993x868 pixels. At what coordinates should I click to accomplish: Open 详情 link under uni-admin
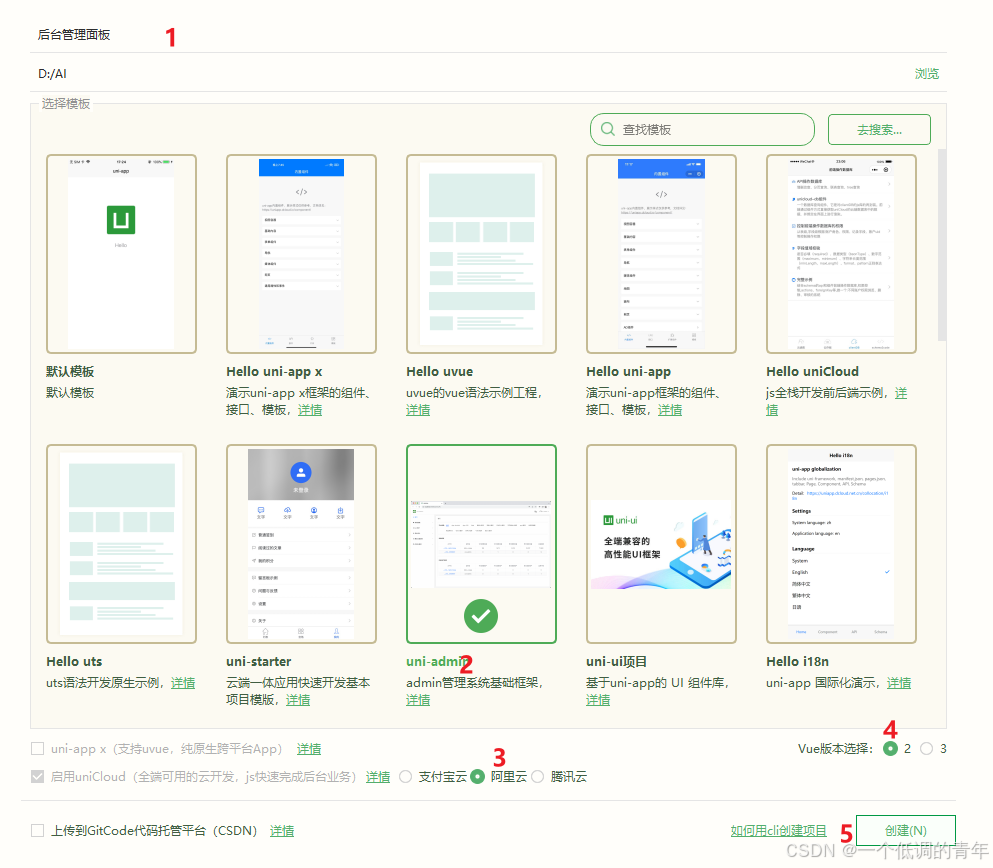coord(418,700)
